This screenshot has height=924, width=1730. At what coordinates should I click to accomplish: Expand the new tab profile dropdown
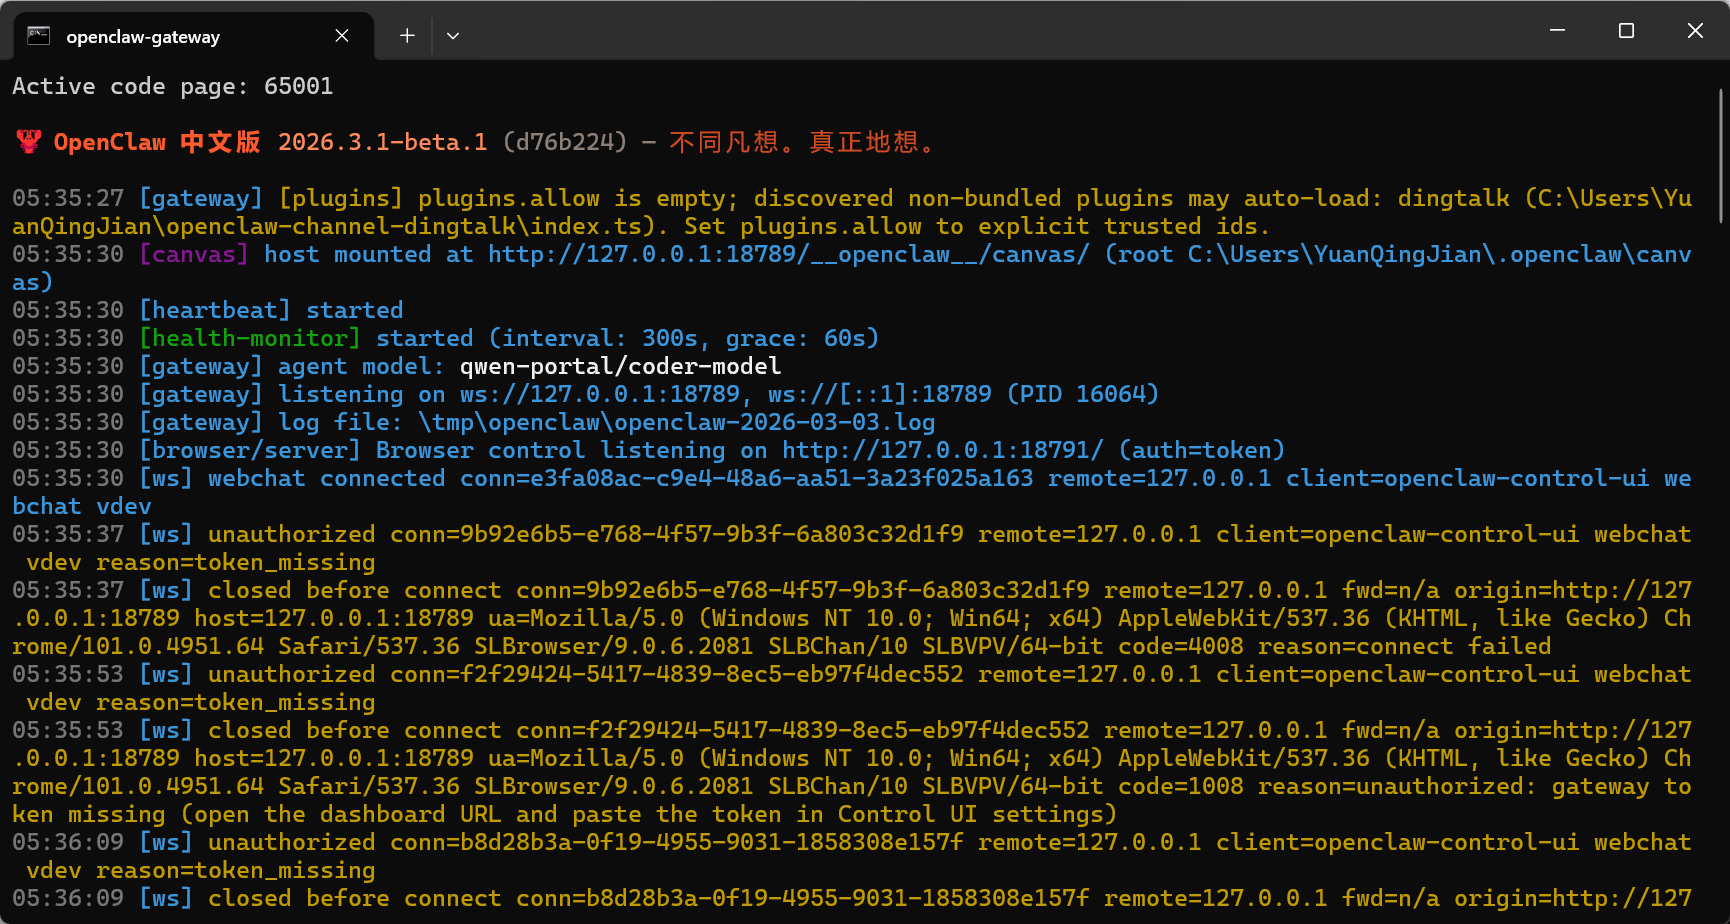pos(453,36)
